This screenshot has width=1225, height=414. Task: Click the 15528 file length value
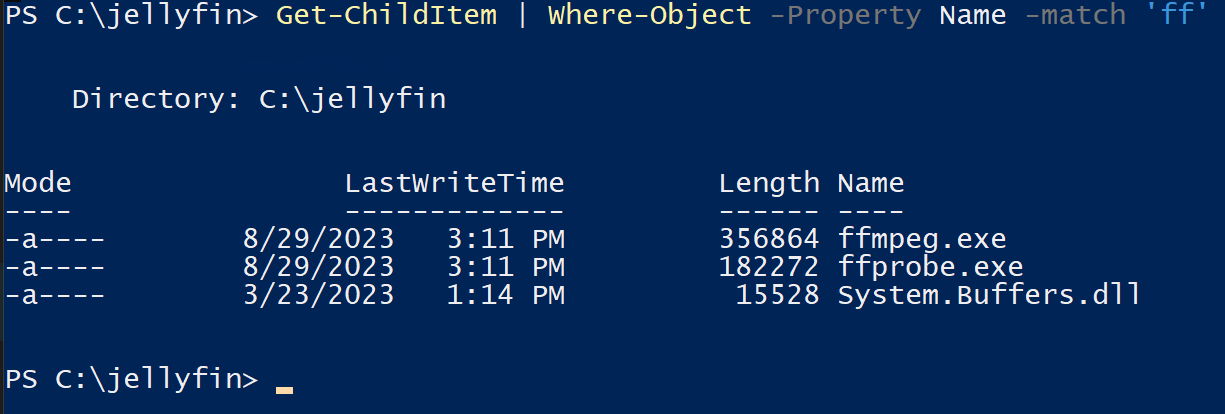(778, 296)
